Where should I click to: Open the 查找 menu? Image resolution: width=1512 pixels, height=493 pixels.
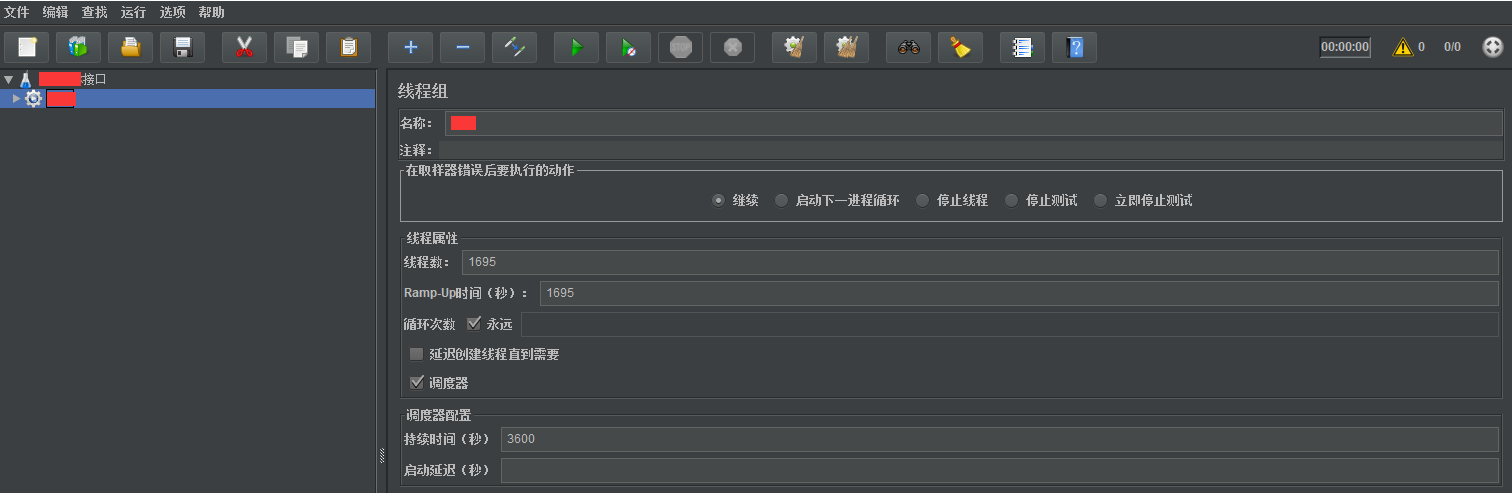tap(95, 12)
